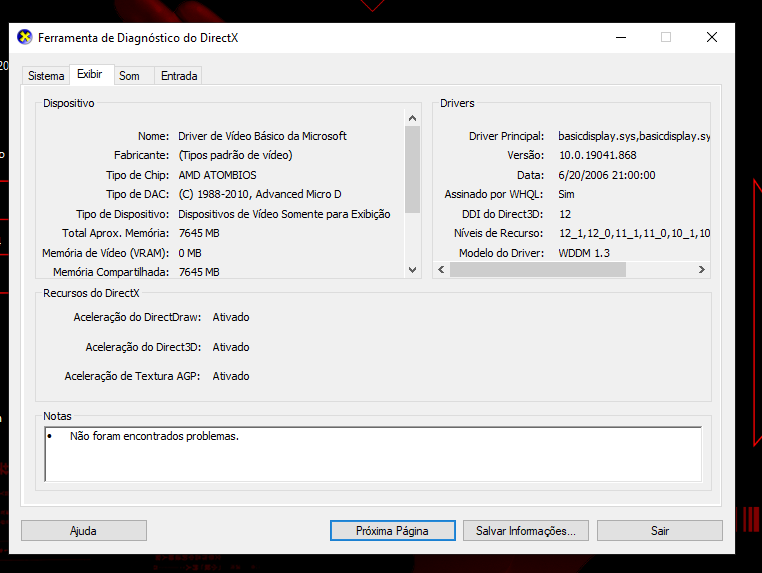Click Drivers scrollbar right arrow
762x573 pixels.
pyautogui.click(x=702, y=269)
